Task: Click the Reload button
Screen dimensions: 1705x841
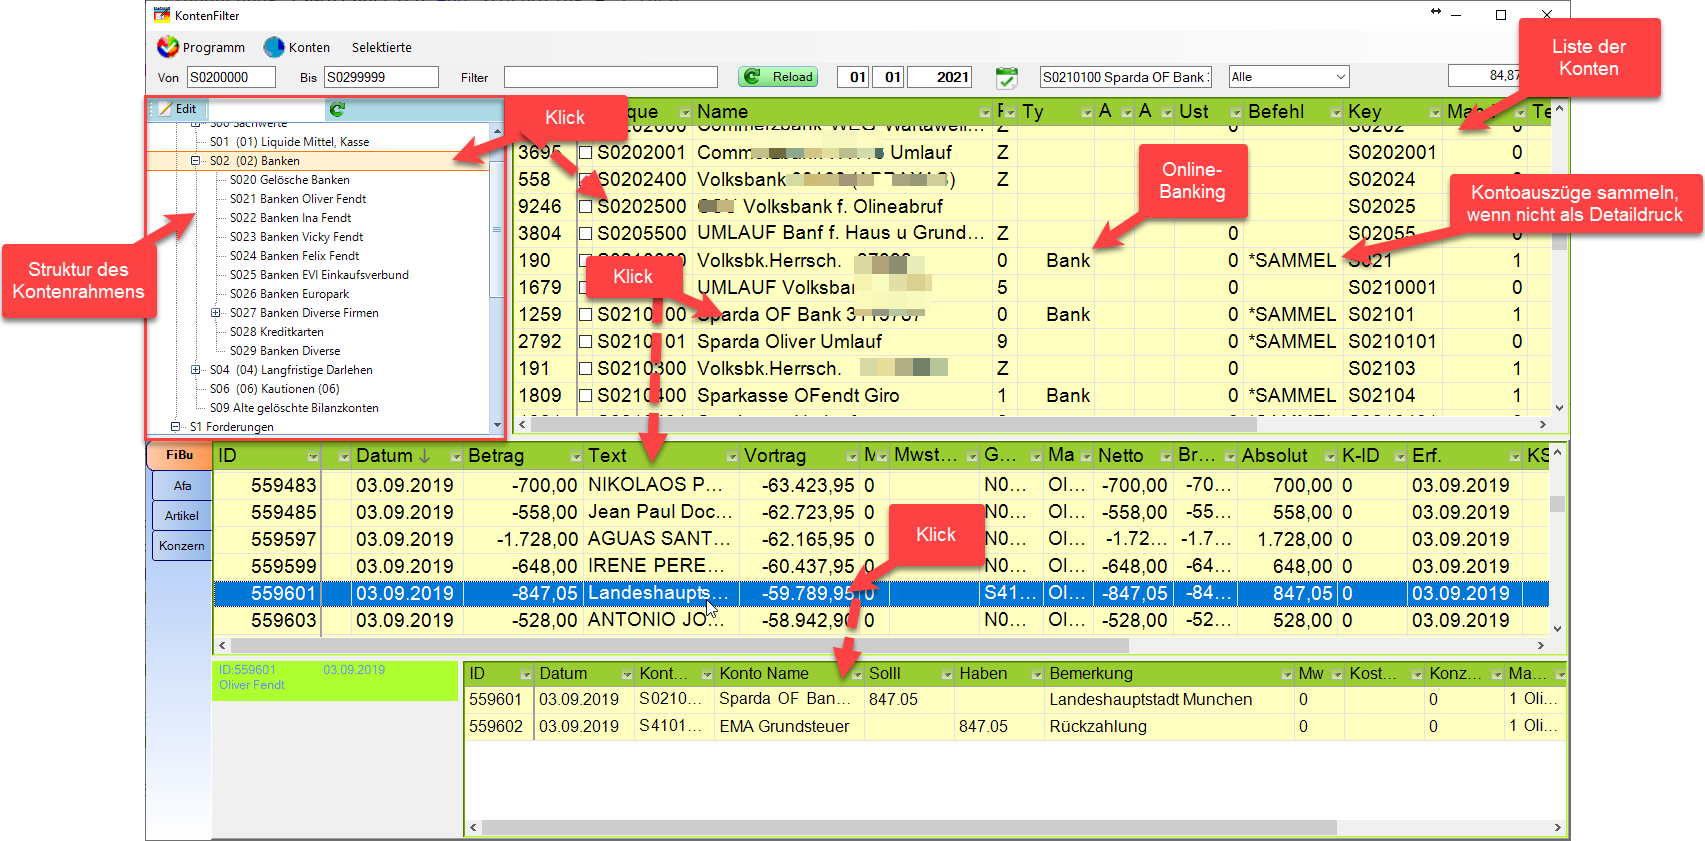Action: pos(778,77)
